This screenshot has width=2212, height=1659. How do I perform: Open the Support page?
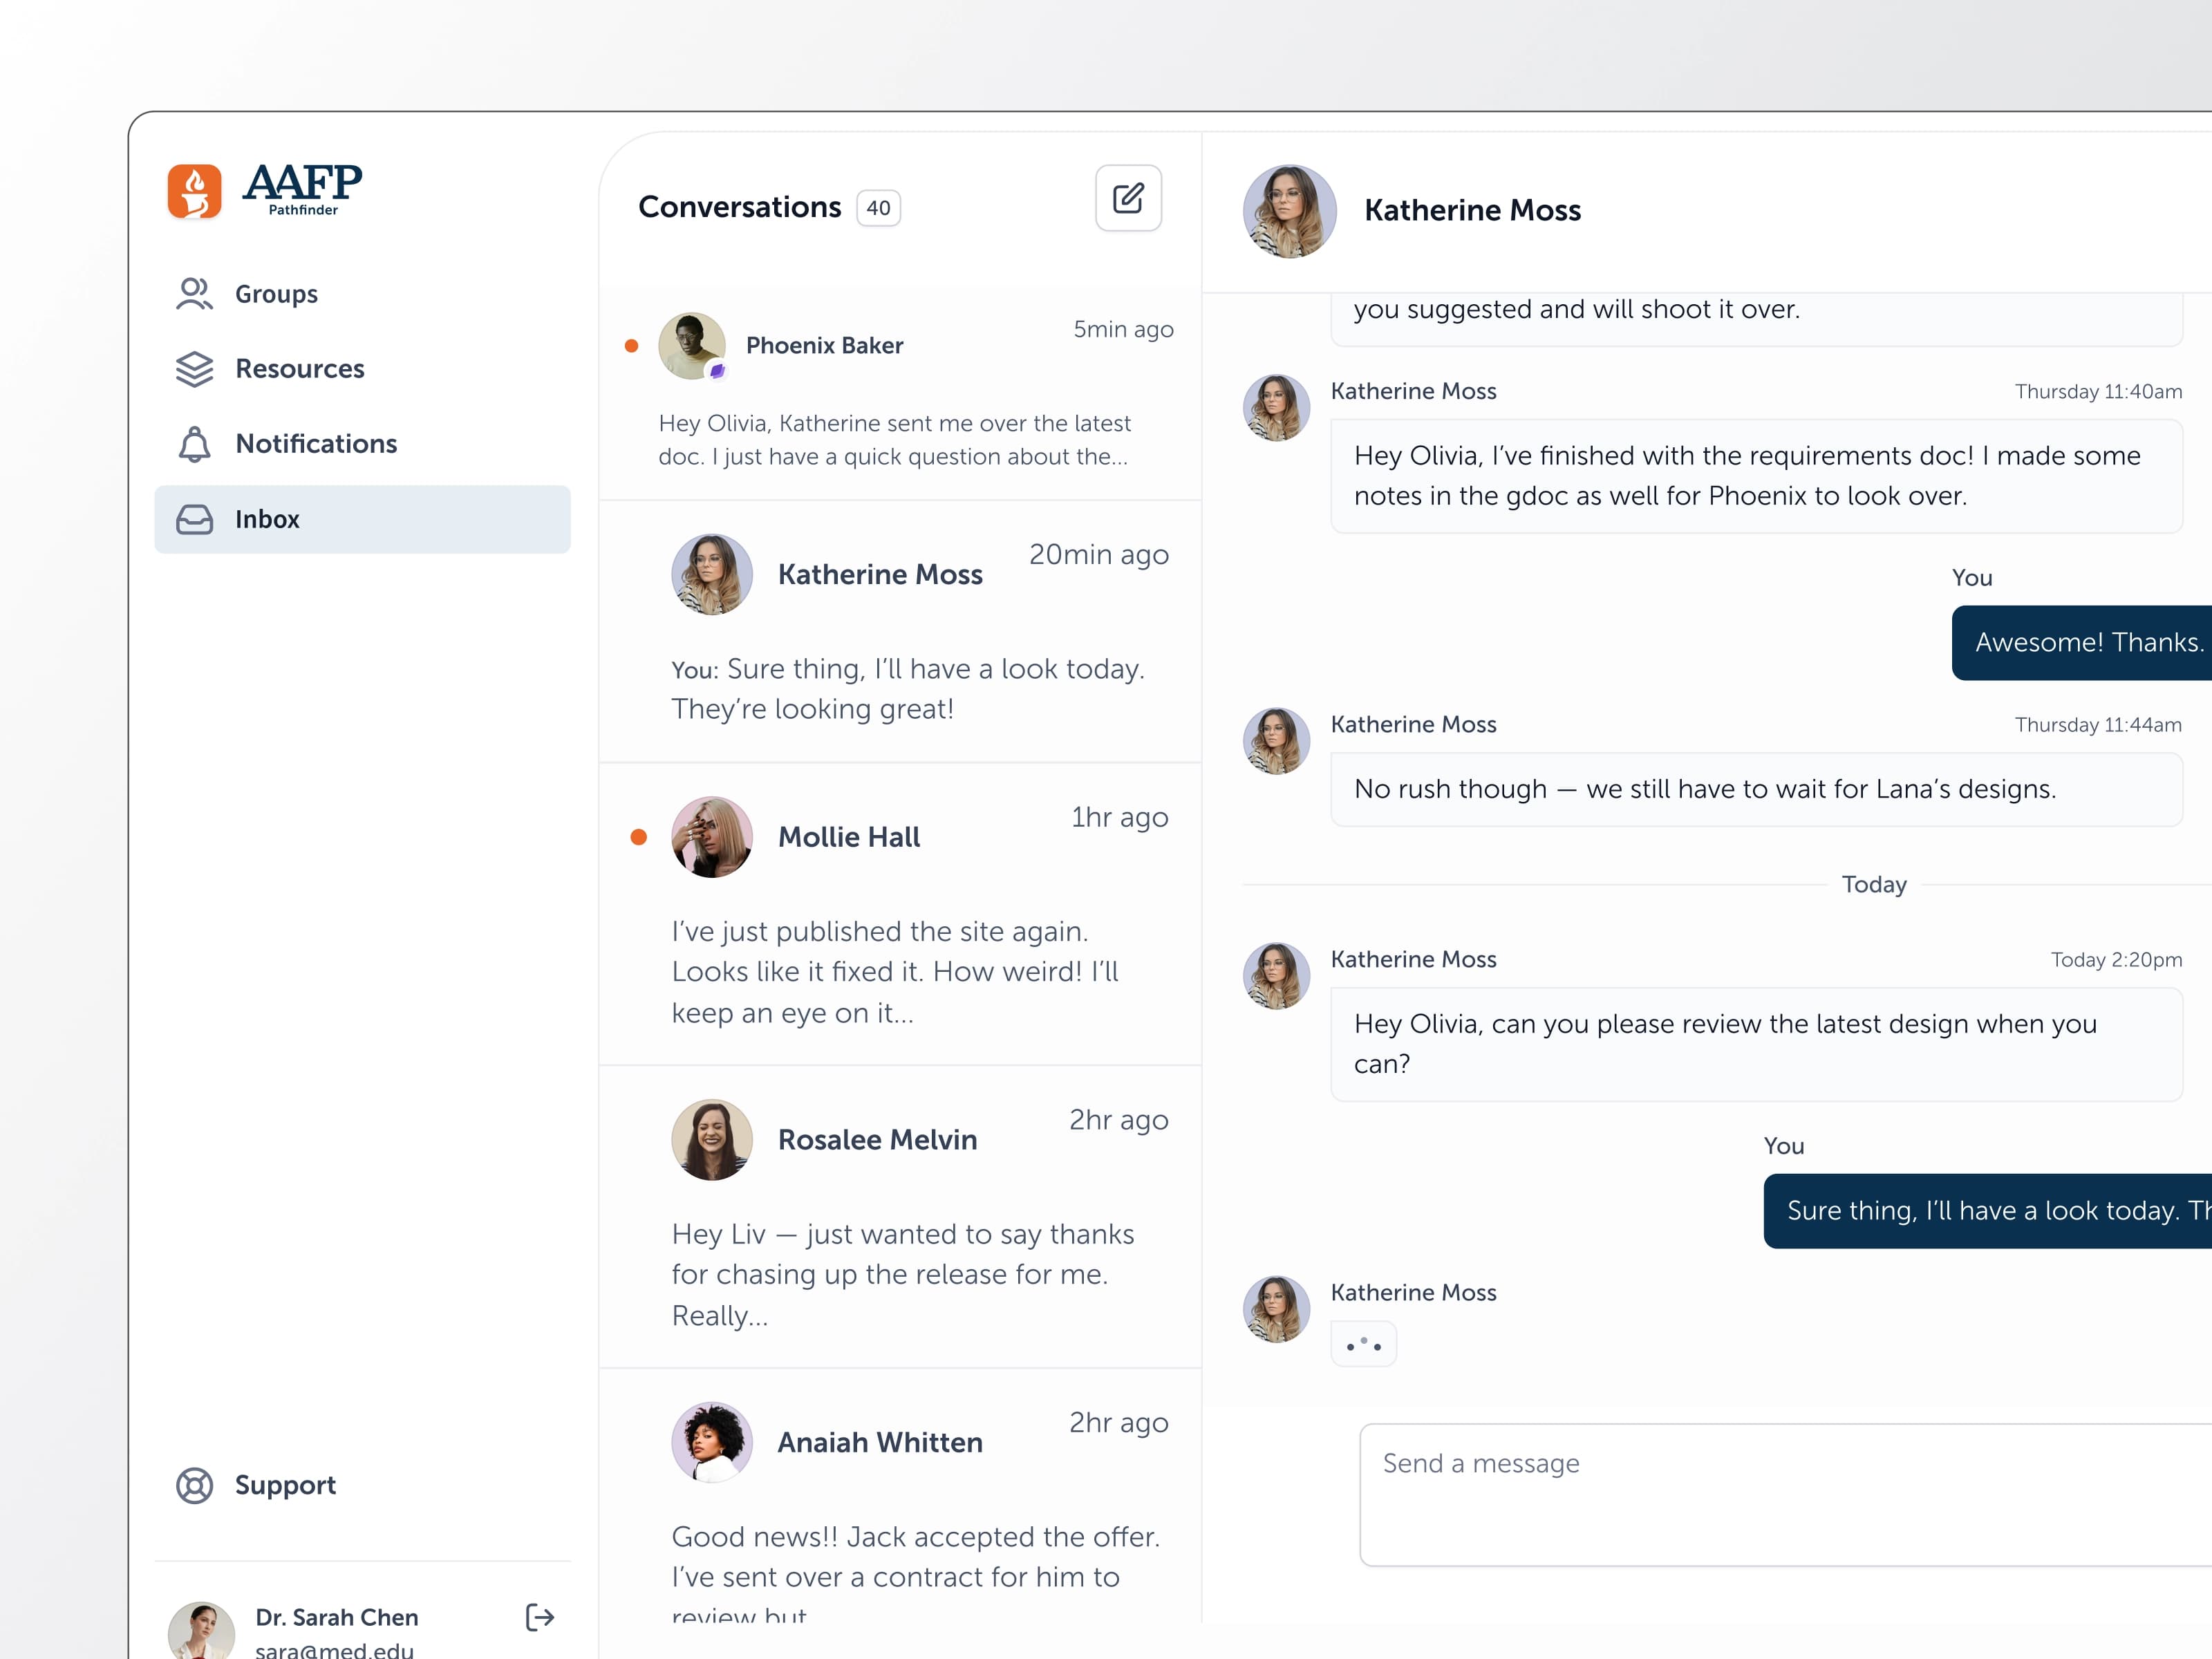(362, 1485)
